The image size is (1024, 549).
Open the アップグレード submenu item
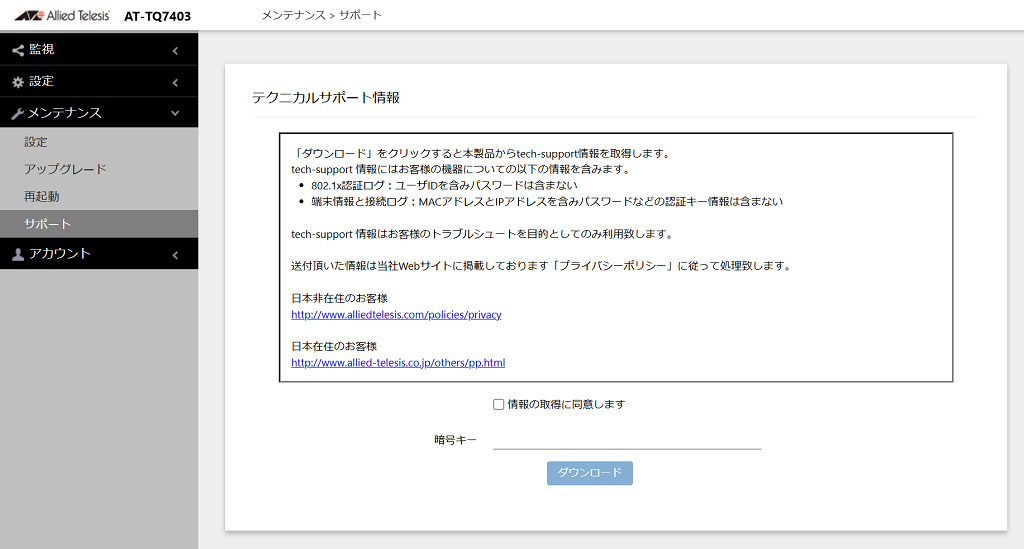click(x=99, y=169)
